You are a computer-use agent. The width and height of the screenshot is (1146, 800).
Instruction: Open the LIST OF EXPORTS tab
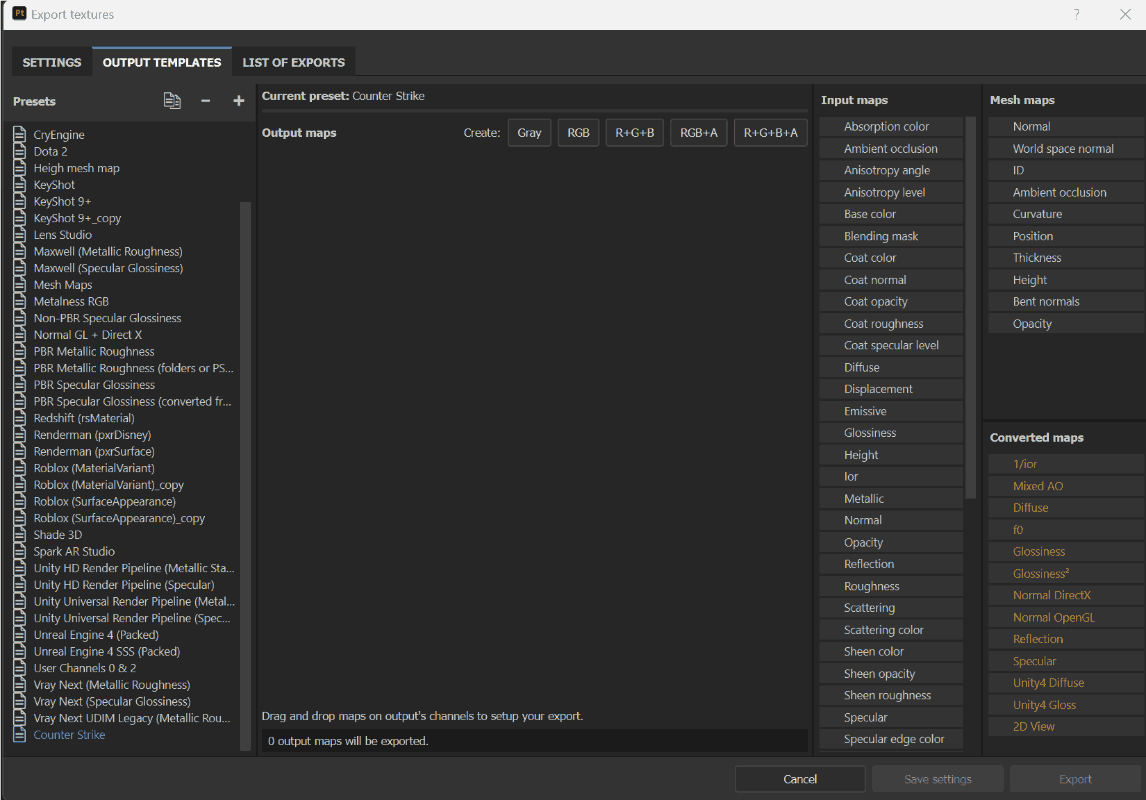[x=293, y=61]
